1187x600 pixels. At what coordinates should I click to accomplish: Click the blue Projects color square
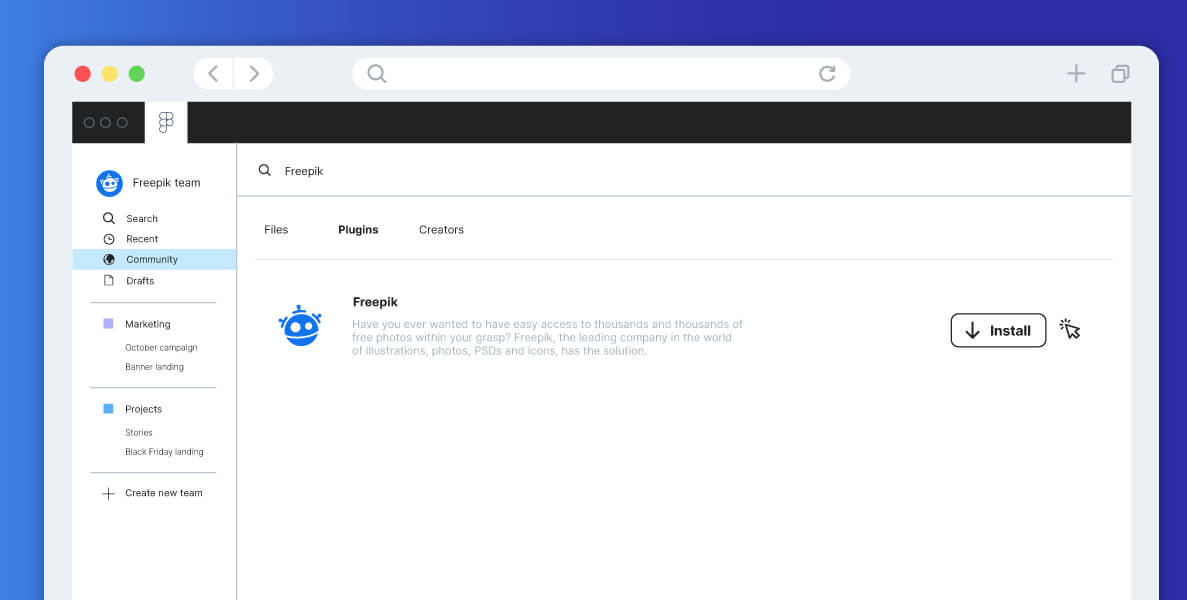(x=108, y=409)
